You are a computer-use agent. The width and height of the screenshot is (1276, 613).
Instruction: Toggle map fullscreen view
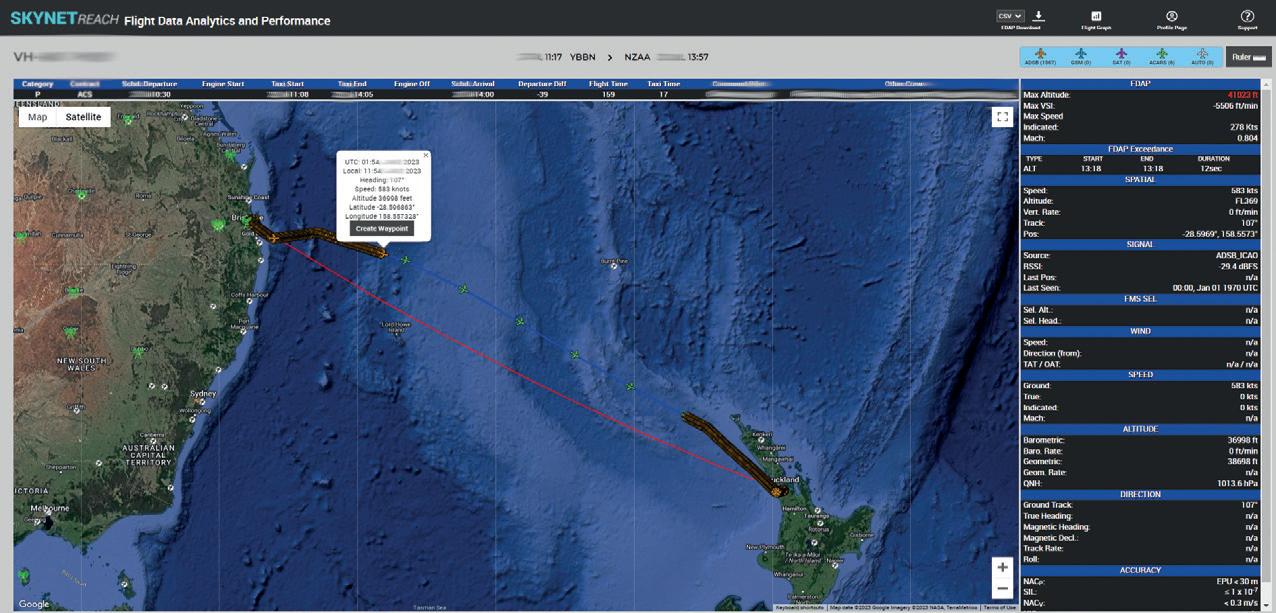1002,117
